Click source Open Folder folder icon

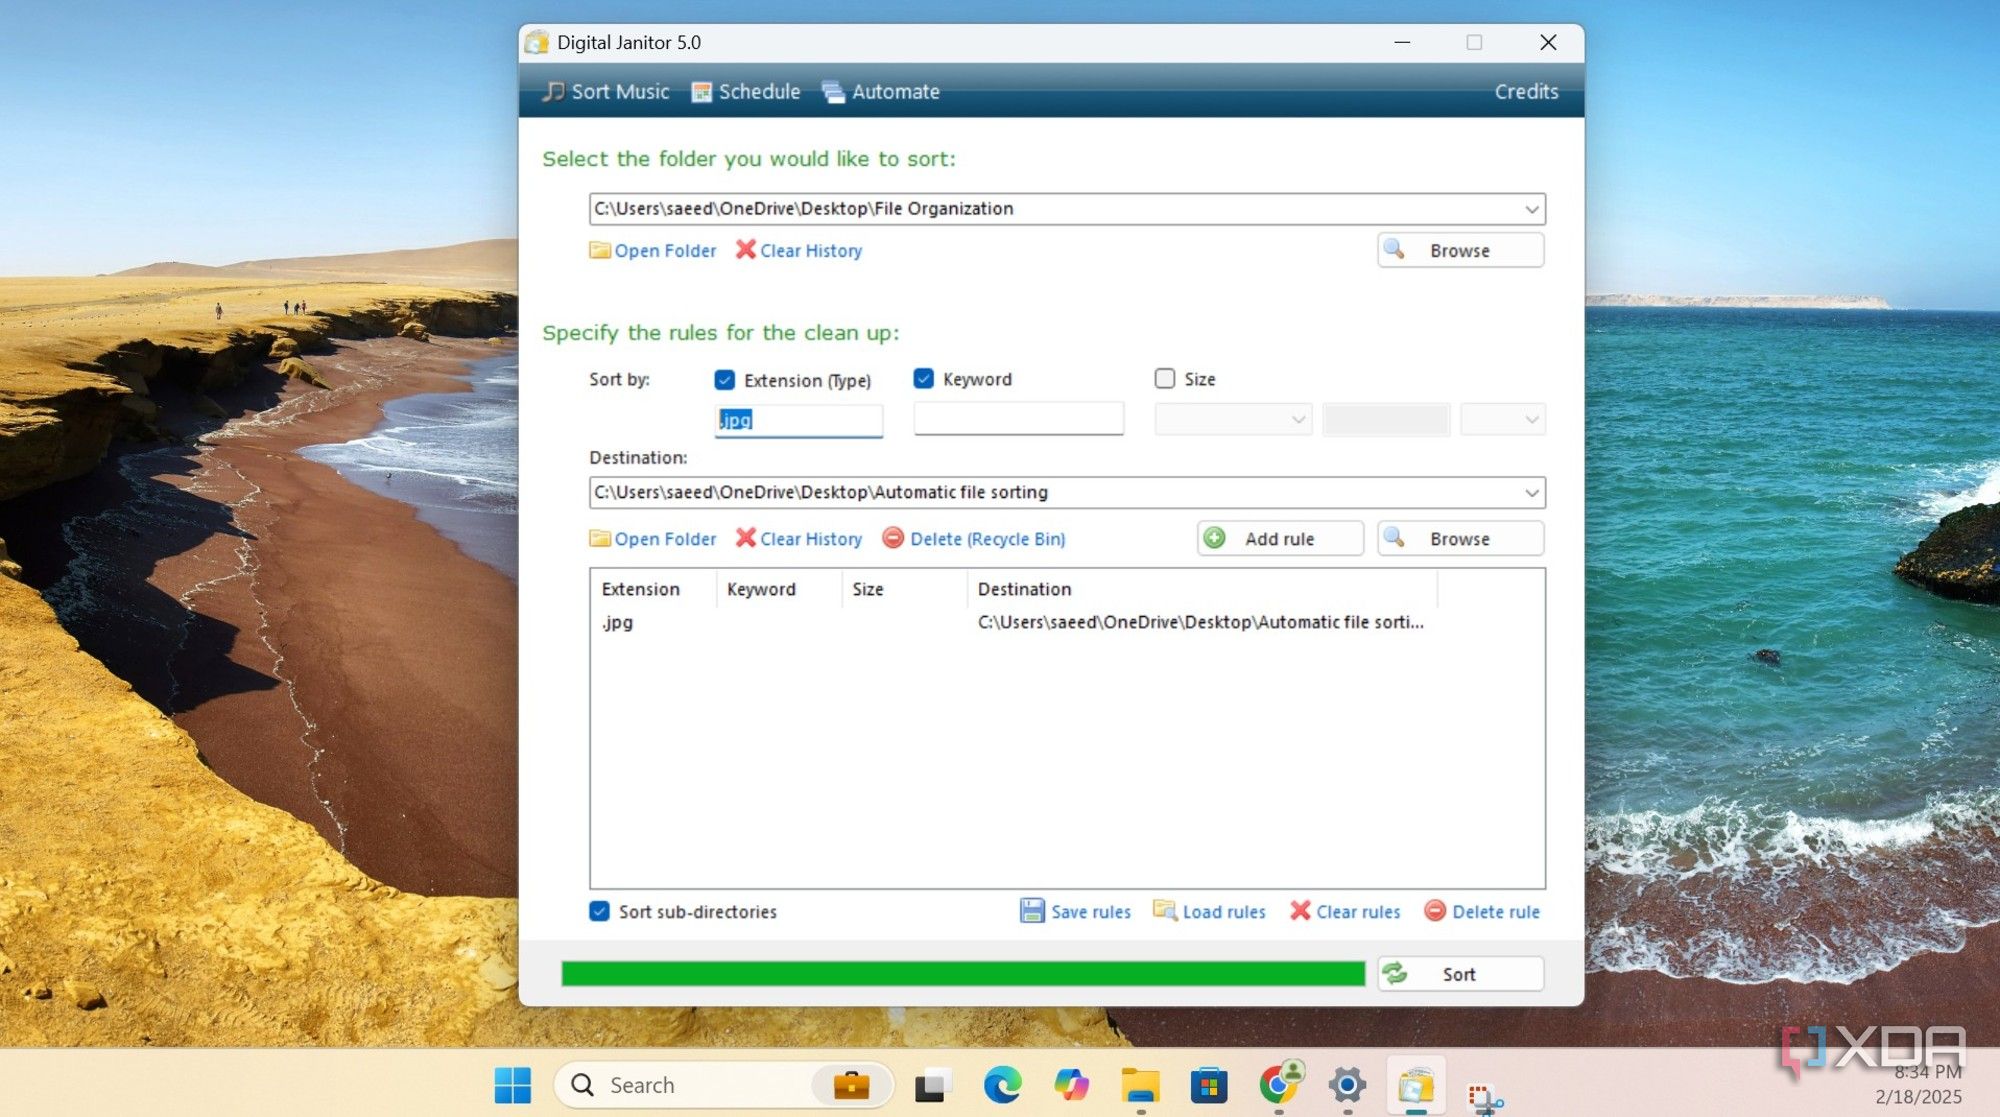coord(600,250)
